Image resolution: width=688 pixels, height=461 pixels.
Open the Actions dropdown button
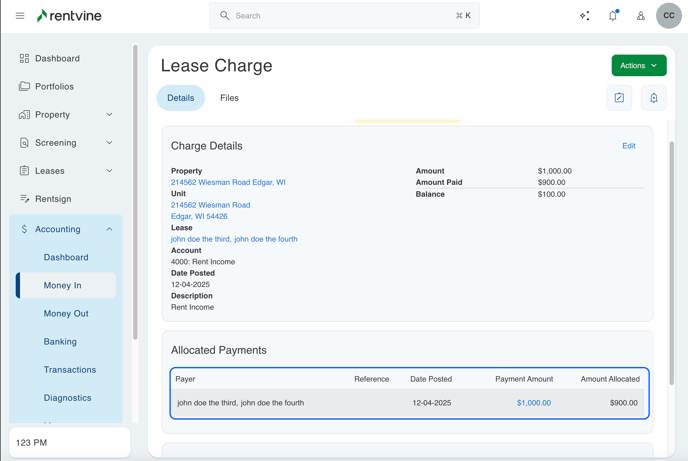pyautogui.click(x=639, y=66)
